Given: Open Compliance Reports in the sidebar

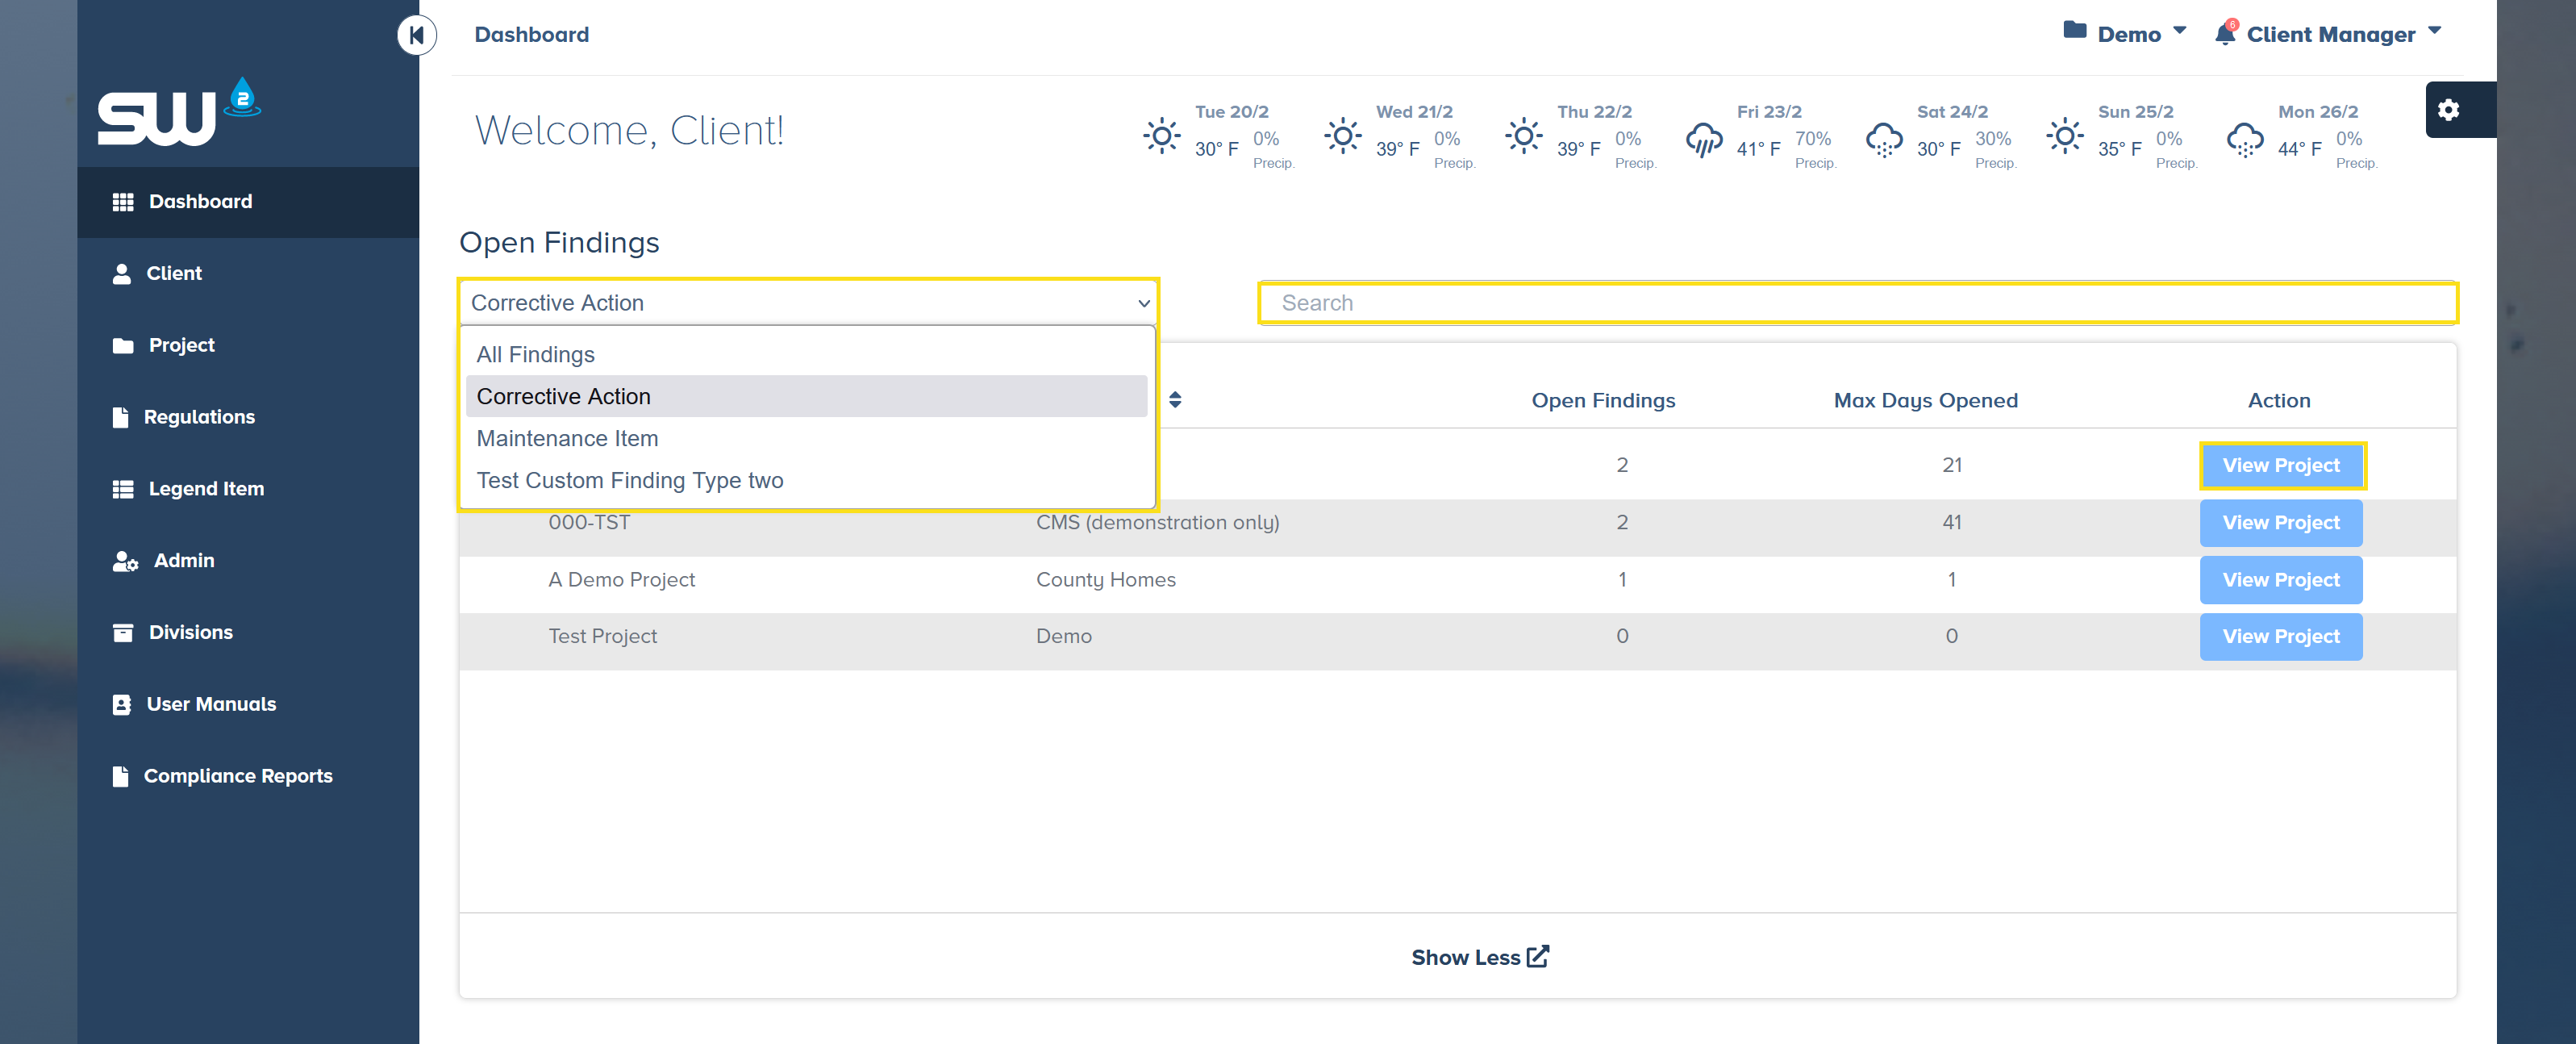Looking at the screenshot, I should (x=237, y=776).
